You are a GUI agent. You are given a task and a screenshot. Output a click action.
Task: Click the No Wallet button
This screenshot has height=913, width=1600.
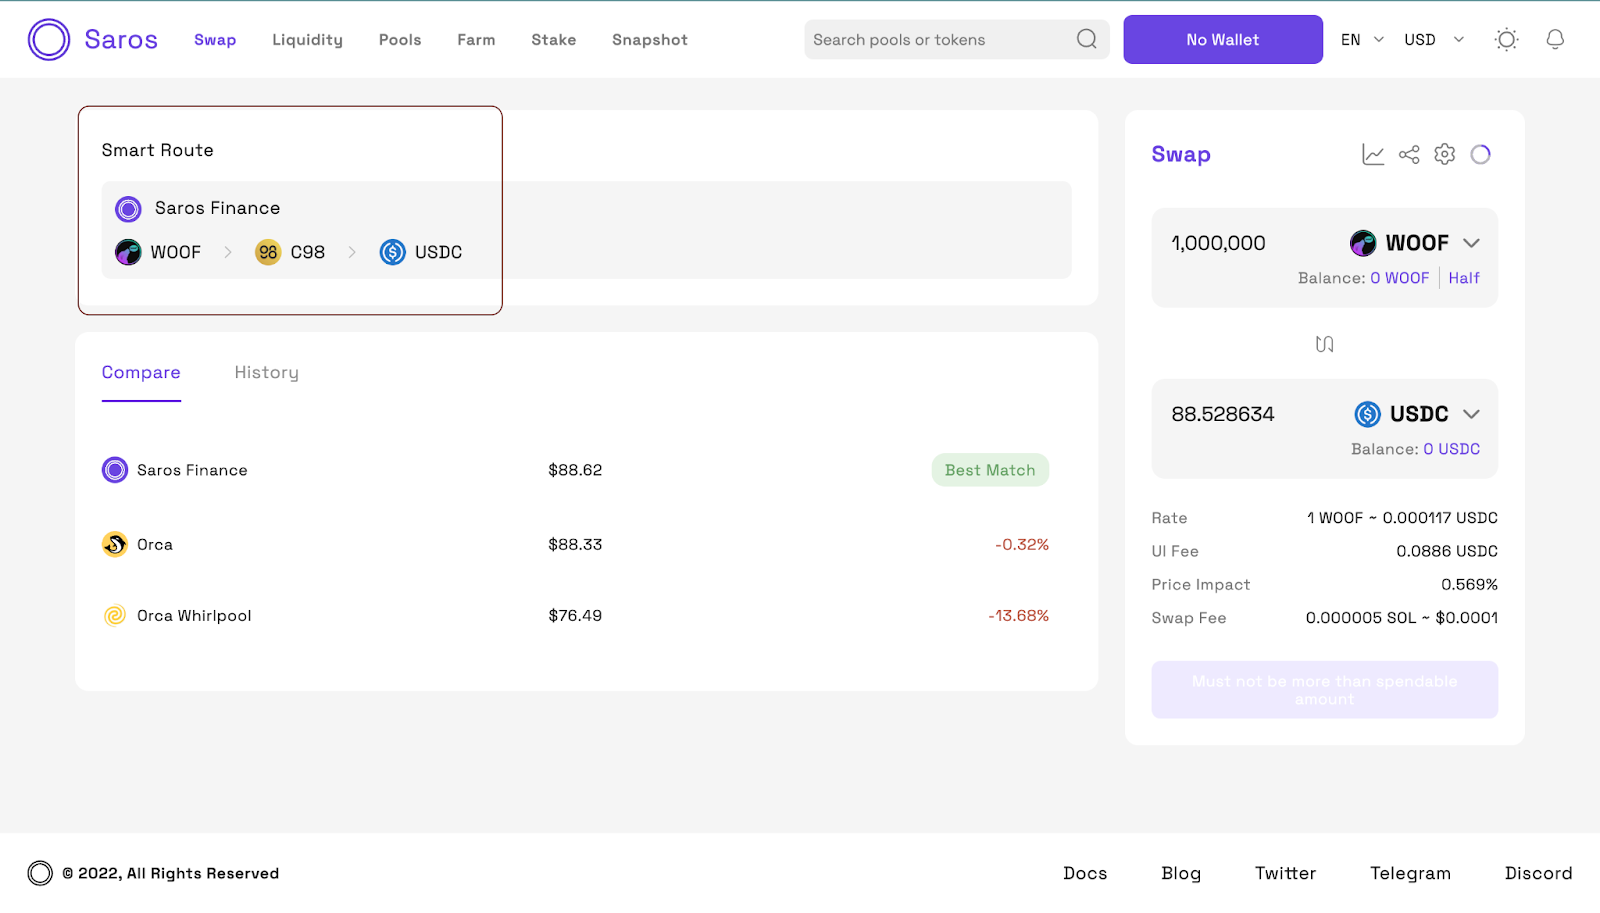(1223, 39)
